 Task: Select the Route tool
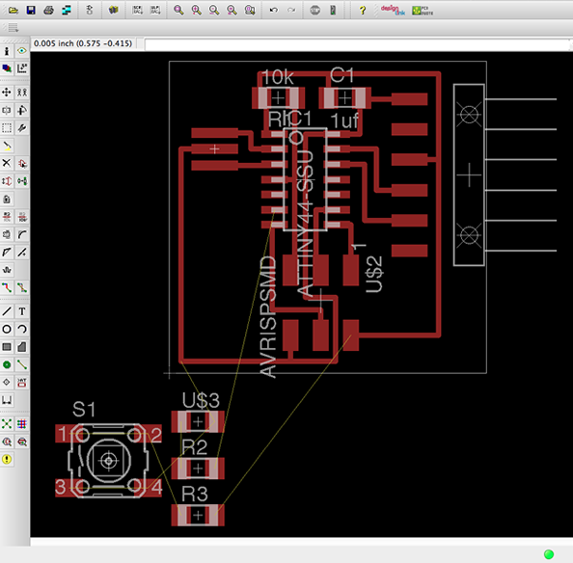7,288
